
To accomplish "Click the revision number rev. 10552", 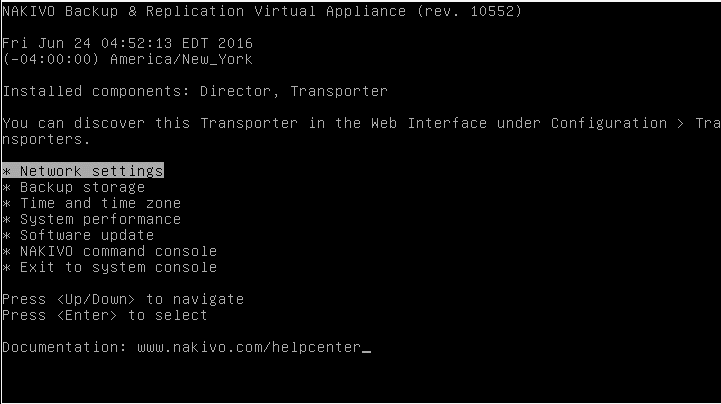I will [x=470, y=11].
